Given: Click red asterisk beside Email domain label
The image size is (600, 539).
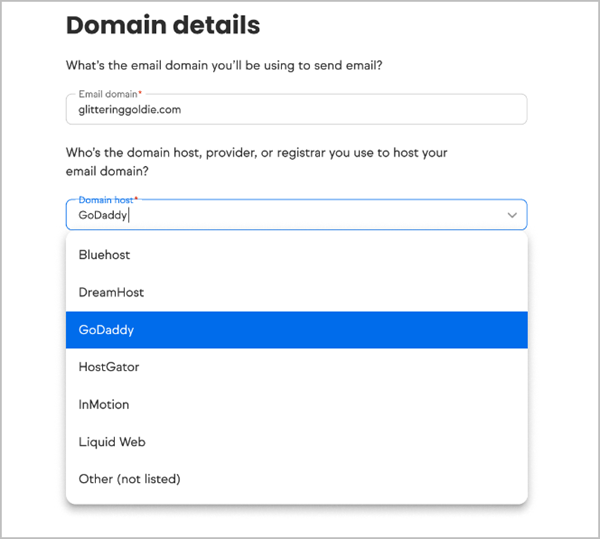Looking at the screenshot, I should click(140, 93).
